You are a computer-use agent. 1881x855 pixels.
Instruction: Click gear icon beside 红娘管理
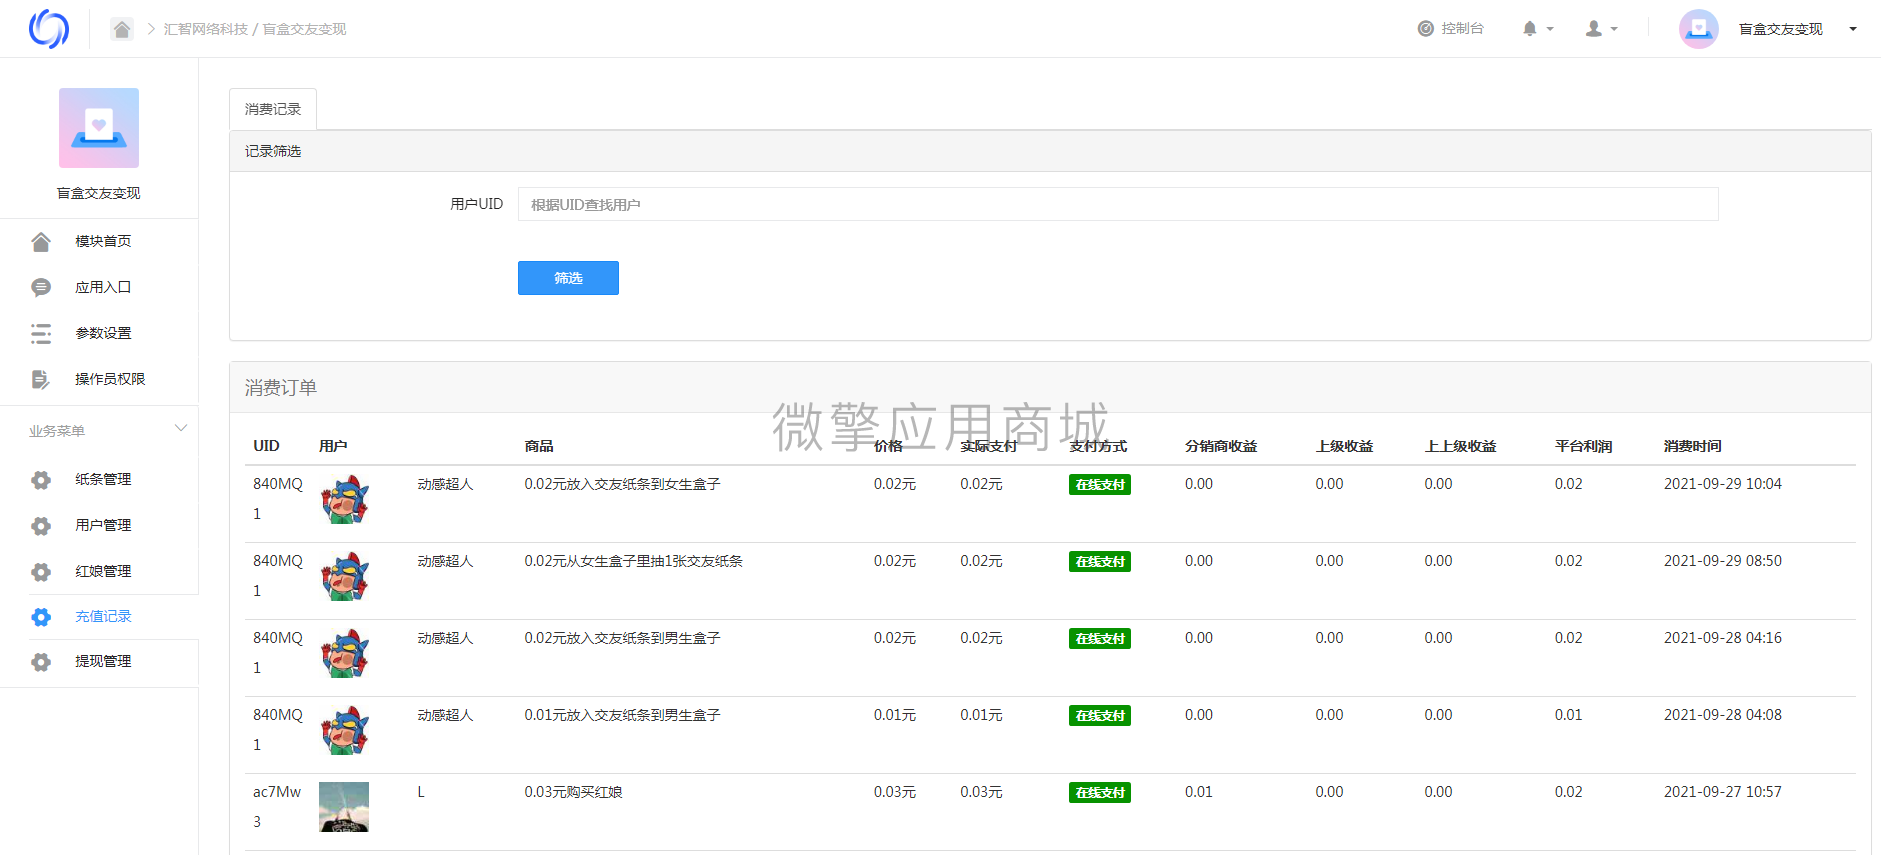tap(41, 572)
